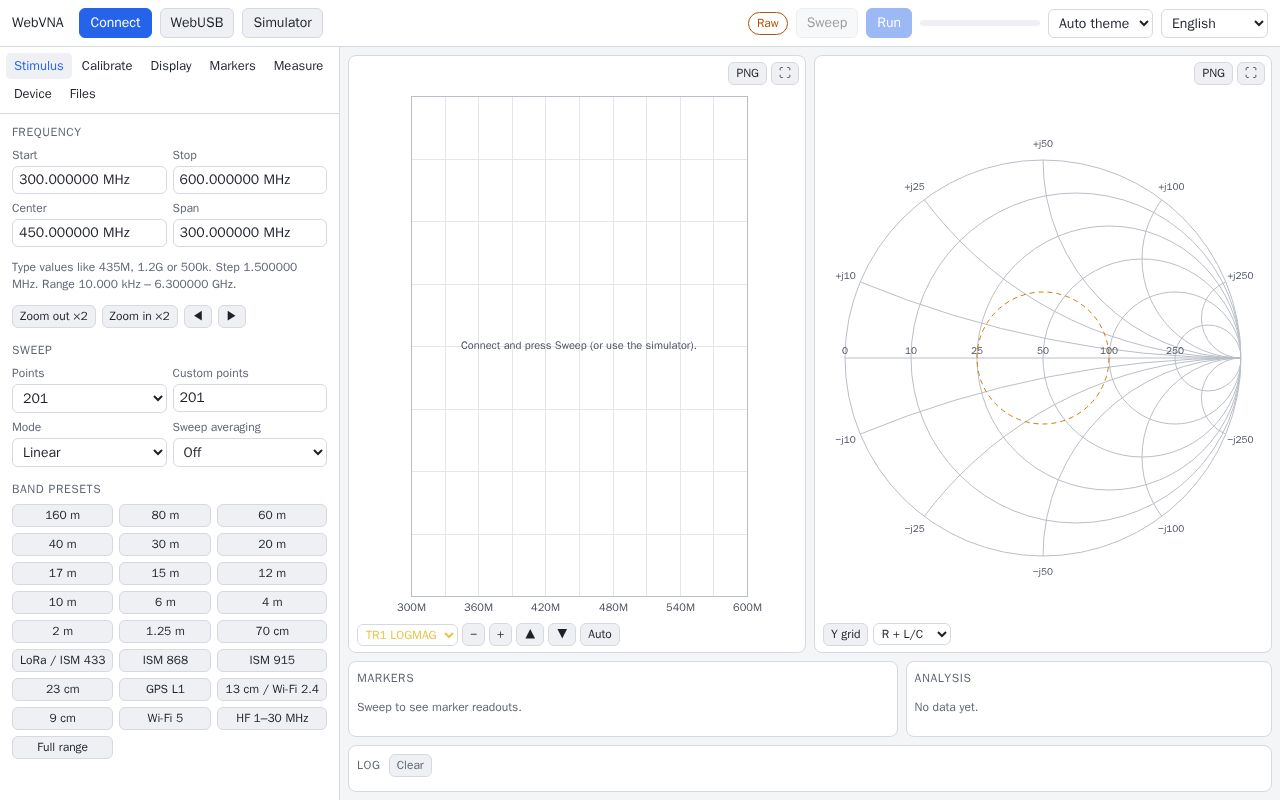Switch to the Markers tab

coord(232,66)
